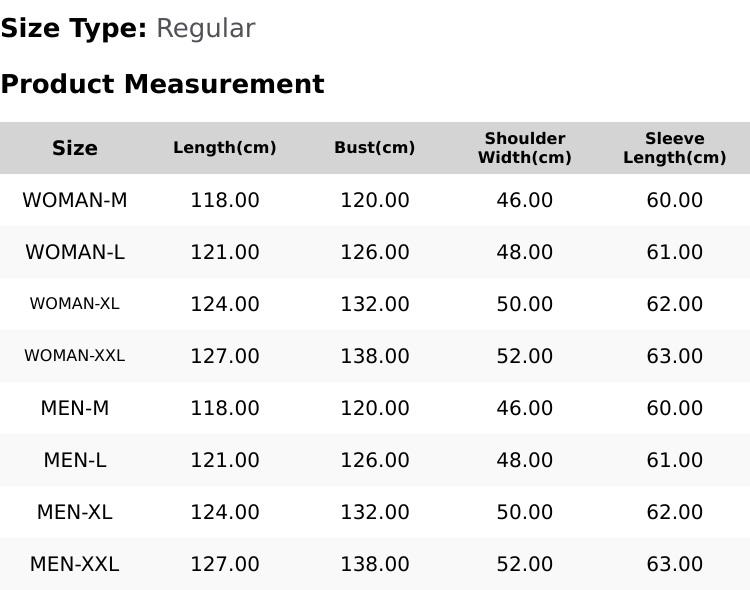Select the WOMAN-XL size label
Viewport: 750px width, 590px height.
[75, 304]
